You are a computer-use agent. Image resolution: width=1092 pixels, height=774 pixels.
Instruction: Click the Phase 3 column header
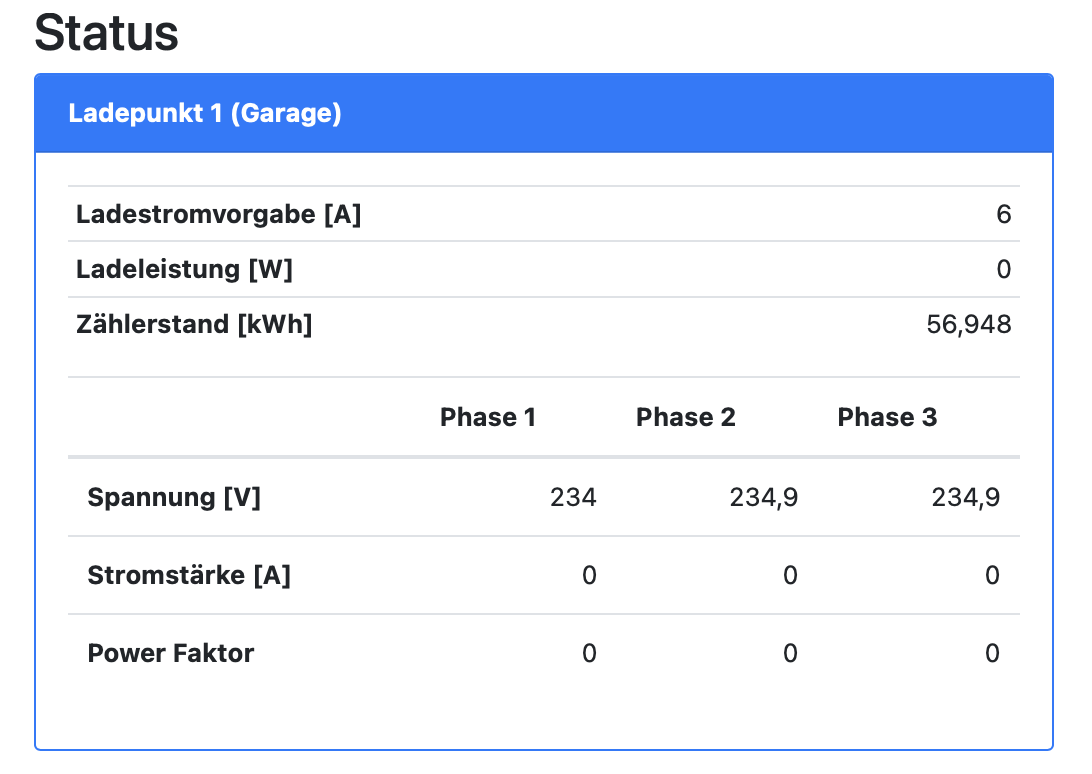click(887, 417)
